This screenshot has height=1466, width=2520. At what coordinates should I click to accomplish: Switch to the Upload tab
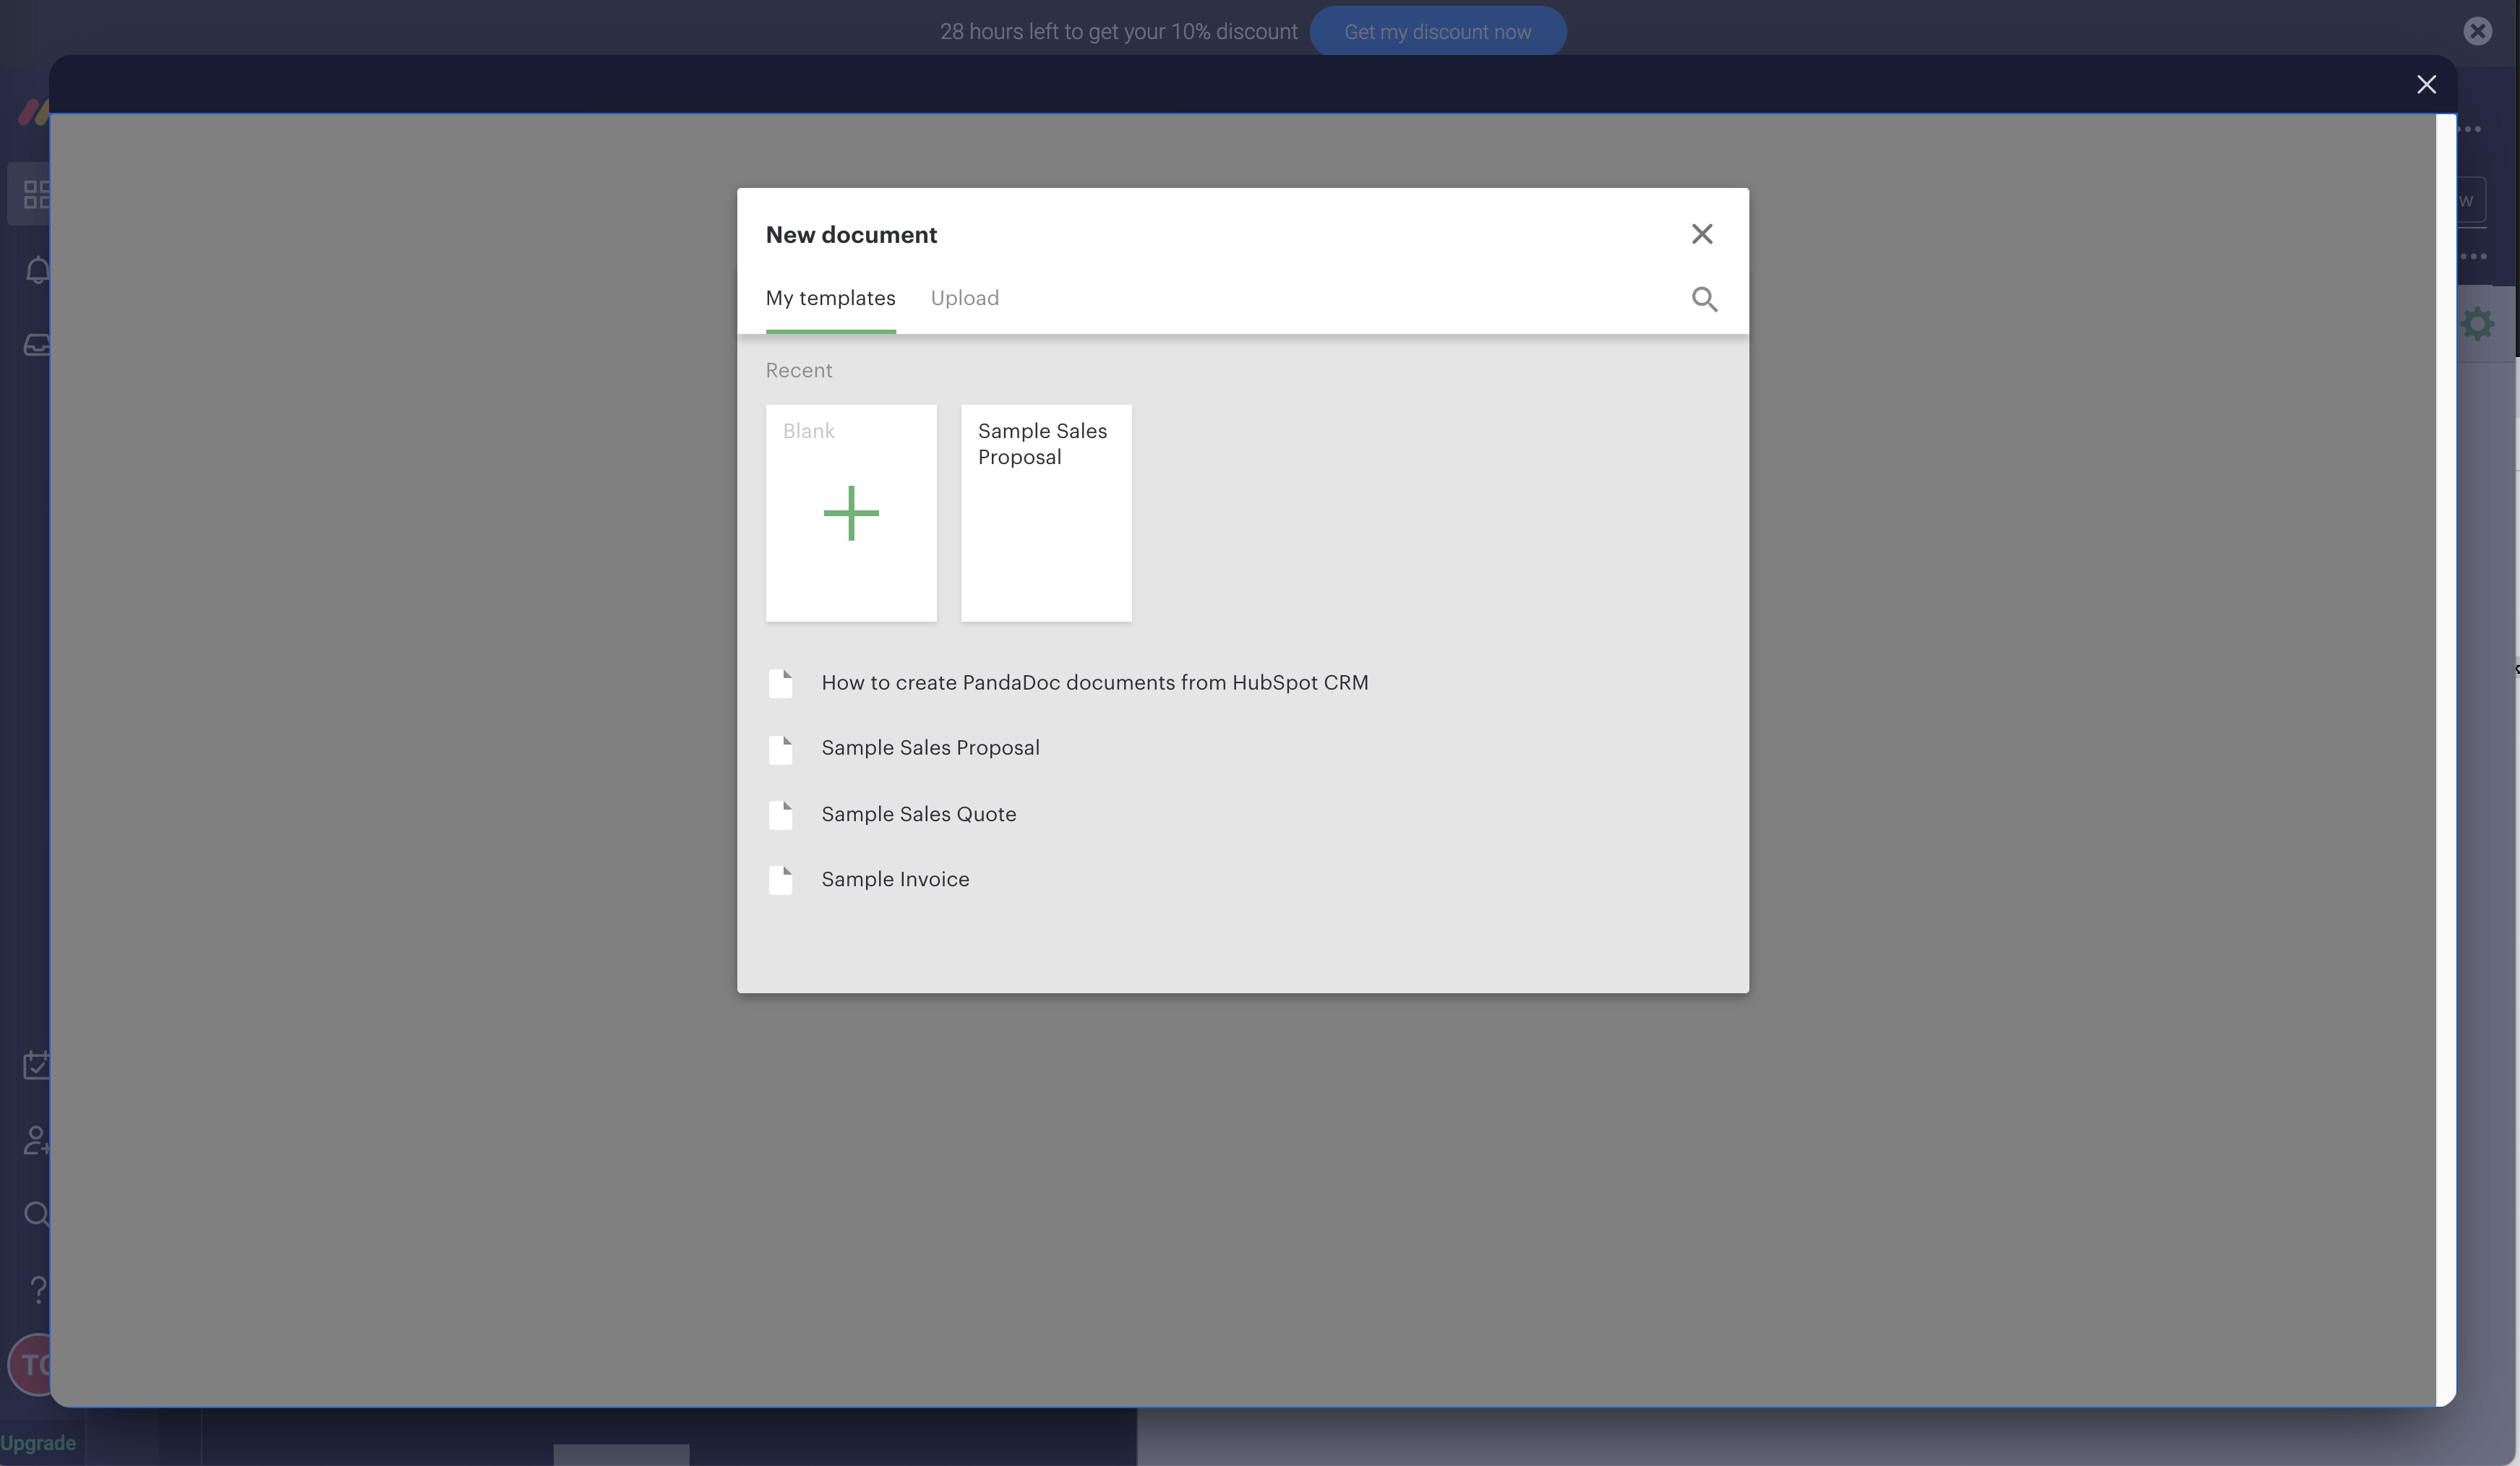964,298
